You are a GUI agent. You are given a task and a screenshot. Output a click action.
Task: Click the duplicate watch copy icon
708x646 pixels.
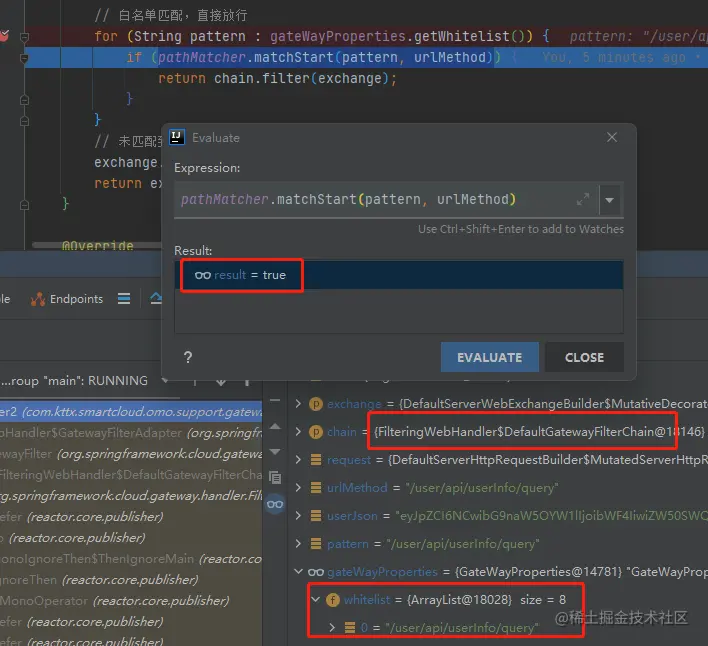275,477
